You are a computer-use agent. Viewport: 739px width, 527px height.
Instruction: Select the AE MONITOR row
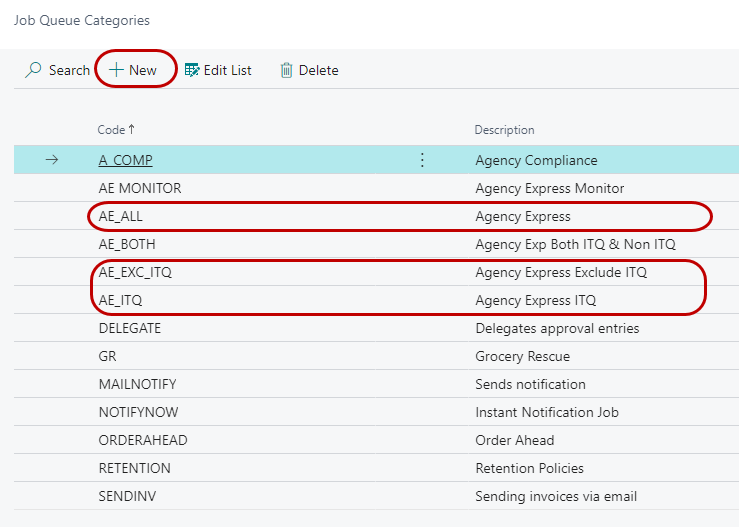(x=139, y=188)
